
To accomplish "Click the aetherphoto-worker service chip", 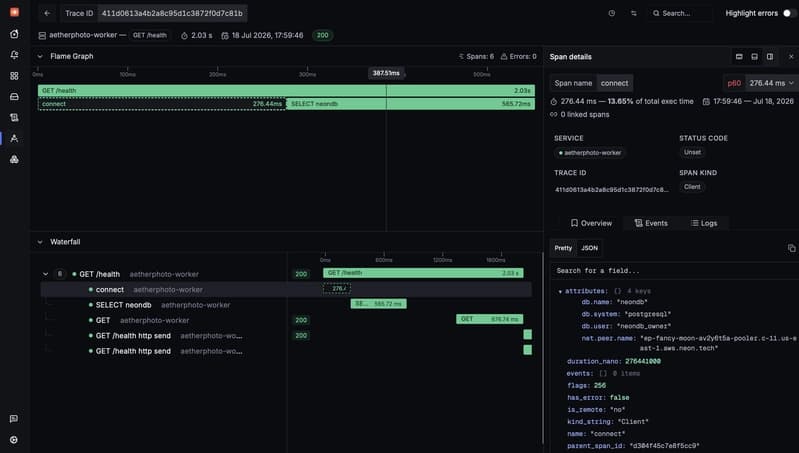I will [x=590, y=153].
